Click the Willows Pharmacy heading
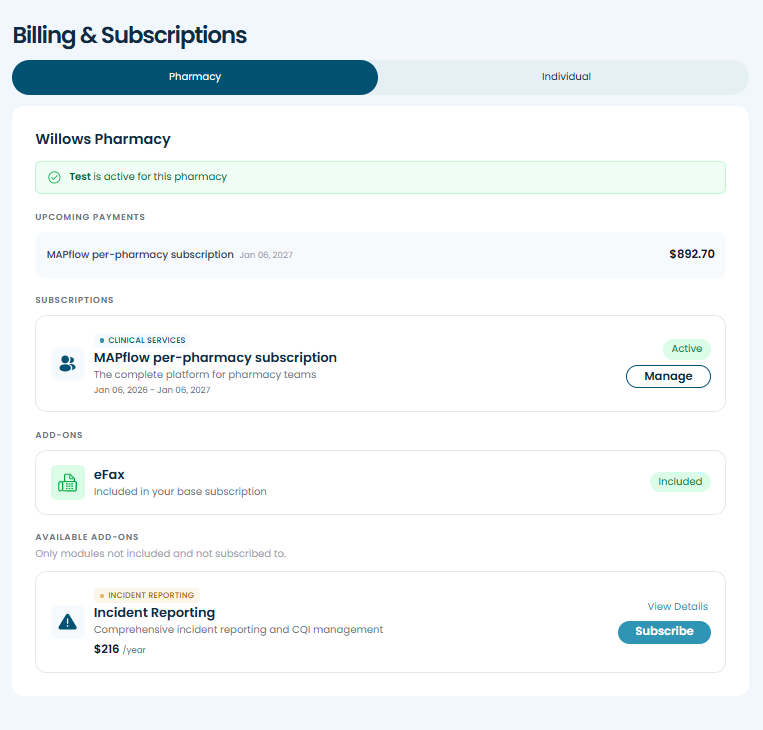 tap(103, 139)
